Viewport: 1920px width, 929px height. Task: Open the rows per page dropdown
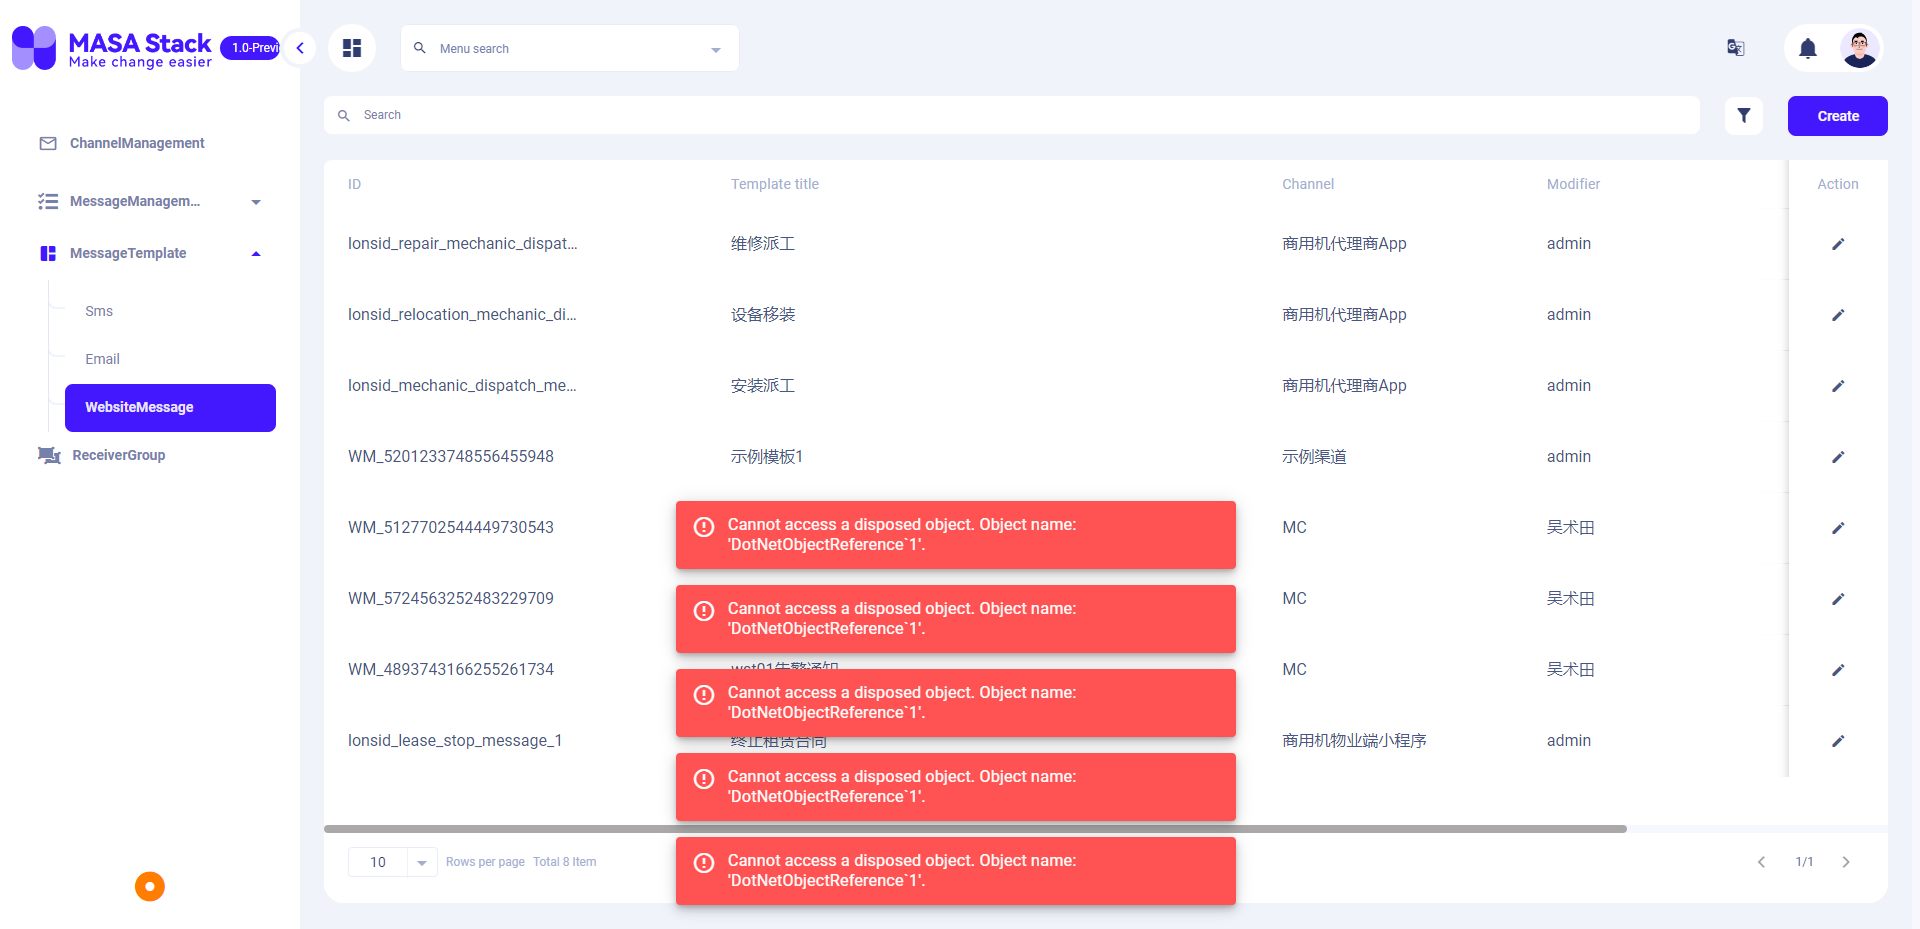392,862
